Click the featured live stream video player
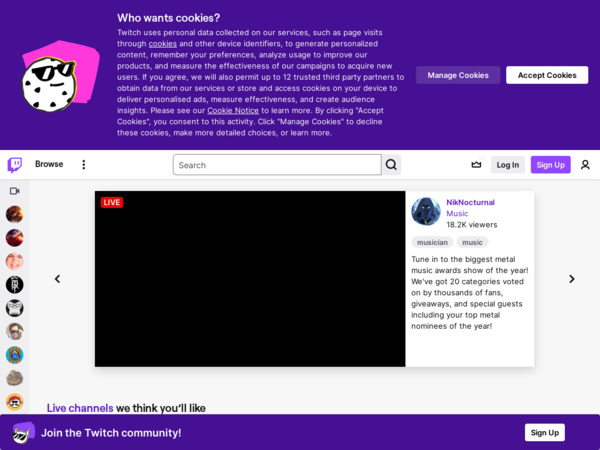The width and height of the screenshot is (600, 450). pyautogui.click(x=250, y=279)
